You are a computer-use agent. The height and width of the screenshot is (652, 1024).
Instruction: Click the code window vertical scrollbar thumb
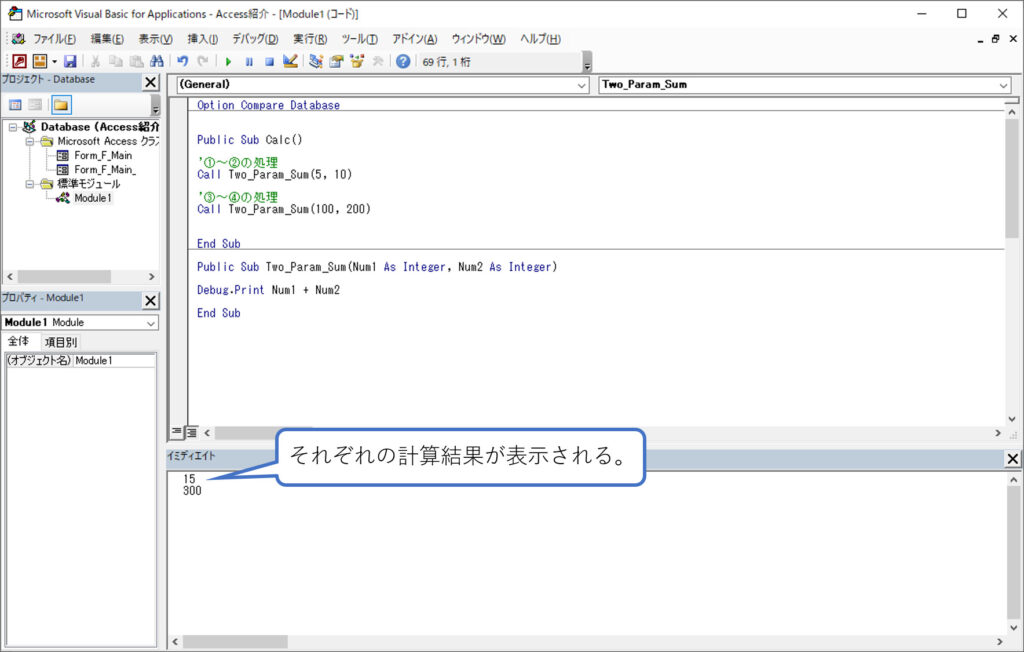pyautogui.click(x=1012, y=178)
